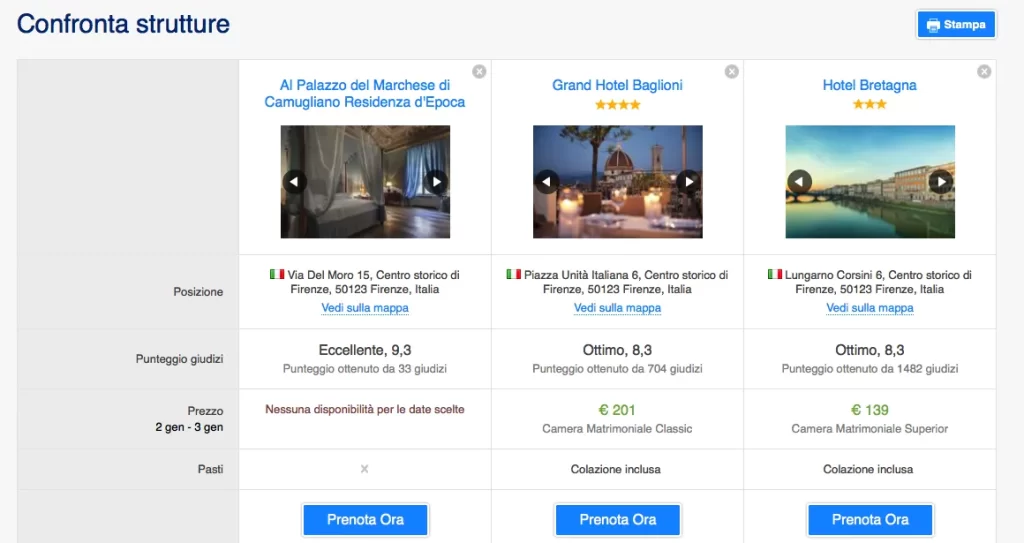Click 'Ottimo, 8,3' for Grand Hotel Baglioni
This screenshot has width=1024, height=543.
617,350
